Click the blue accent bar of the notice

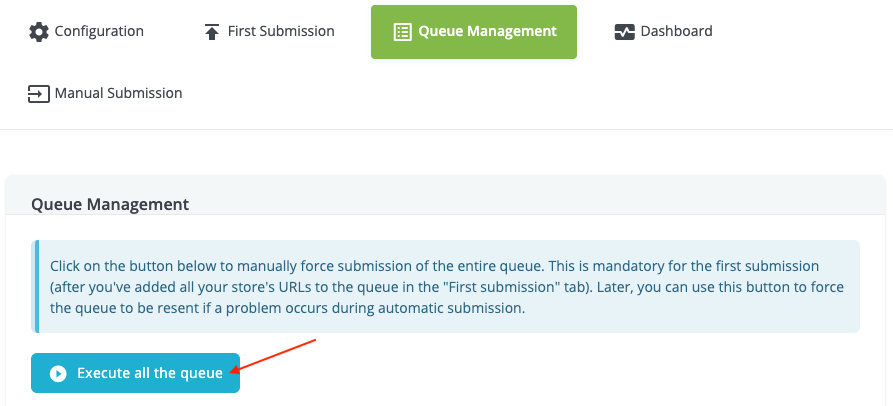[37, 286]
